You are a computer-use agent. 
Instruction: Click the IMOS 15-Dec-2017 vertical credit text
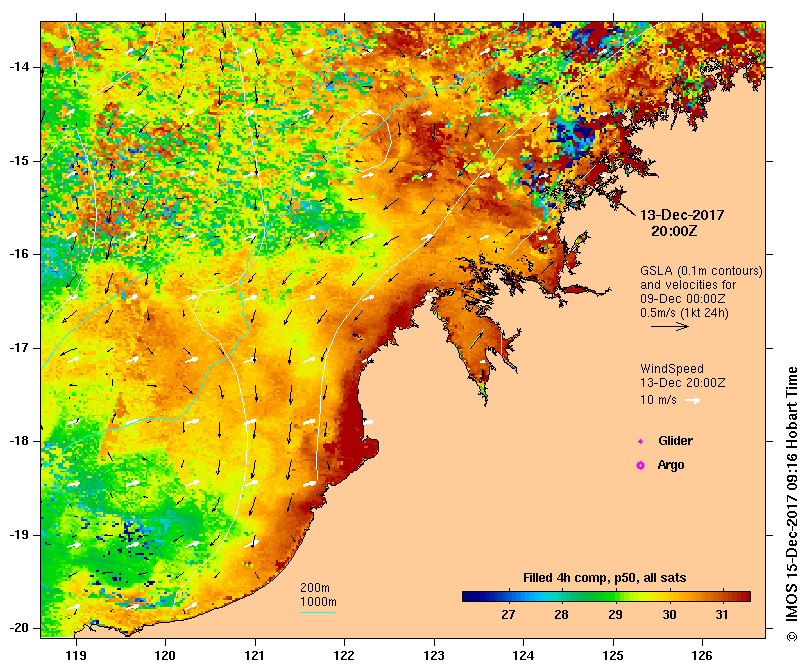click(x=791, y=504)
